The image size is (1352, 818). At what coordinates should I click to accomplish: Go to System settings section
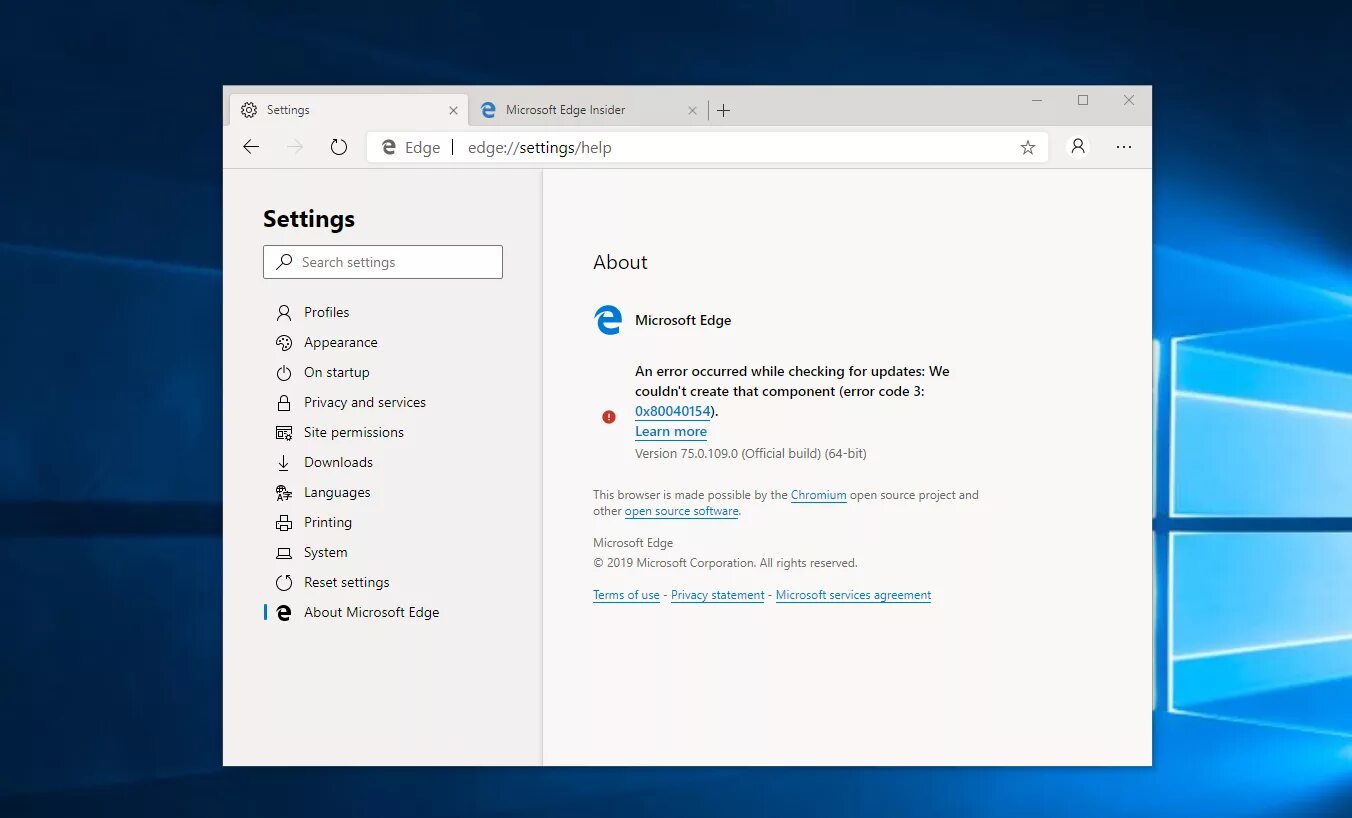(325, 552)
